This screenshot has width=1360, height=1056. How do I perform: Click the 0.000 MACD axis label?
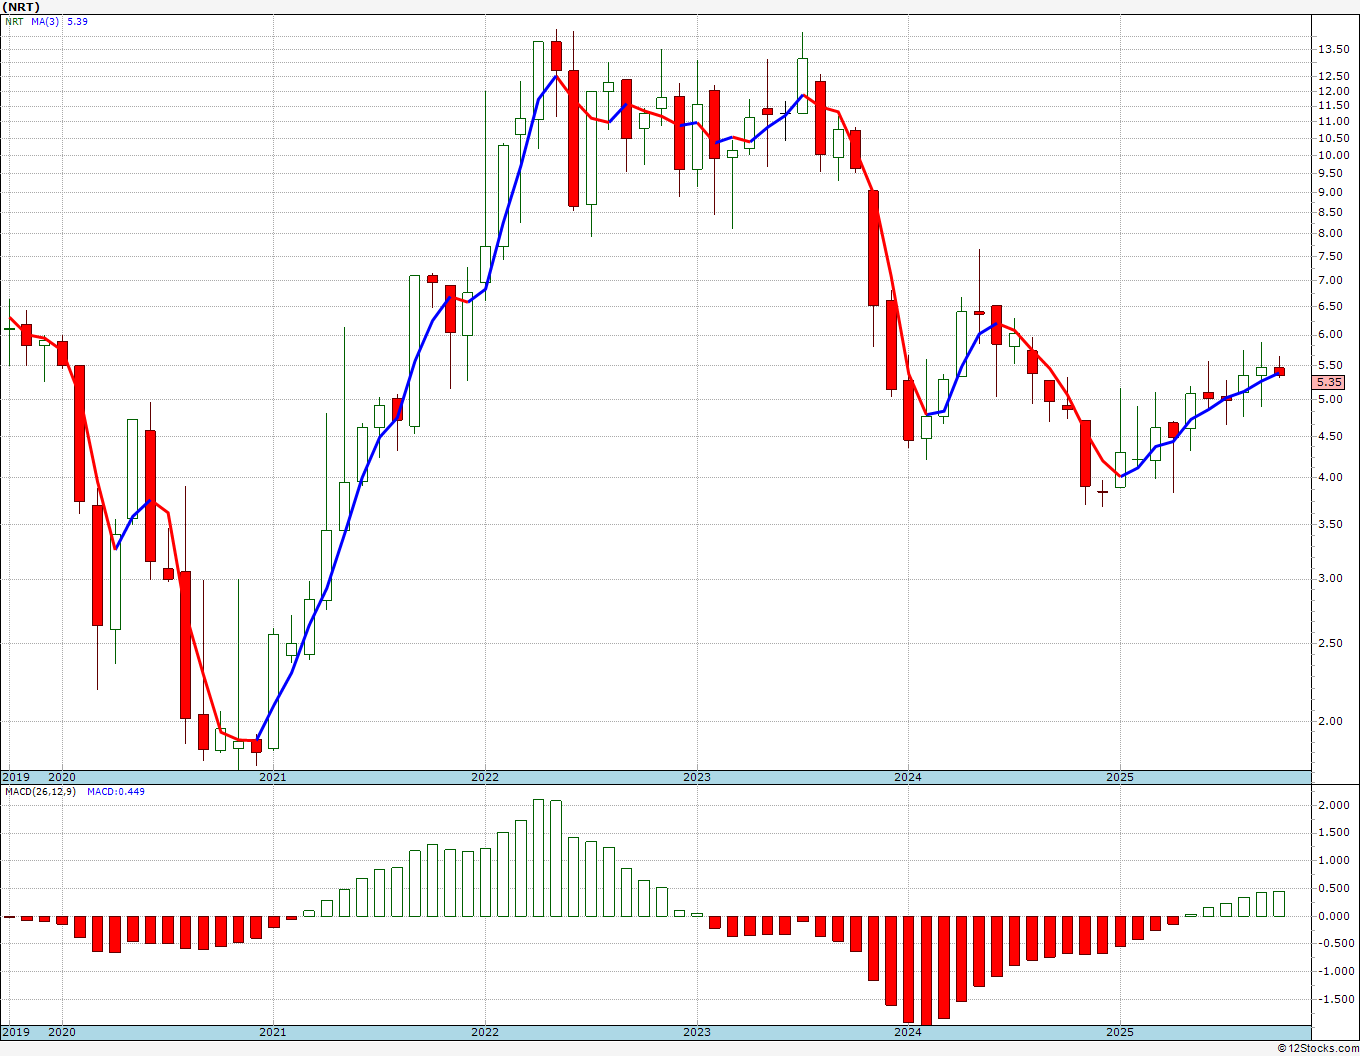pyautogui.click(x=1335, y=916)
